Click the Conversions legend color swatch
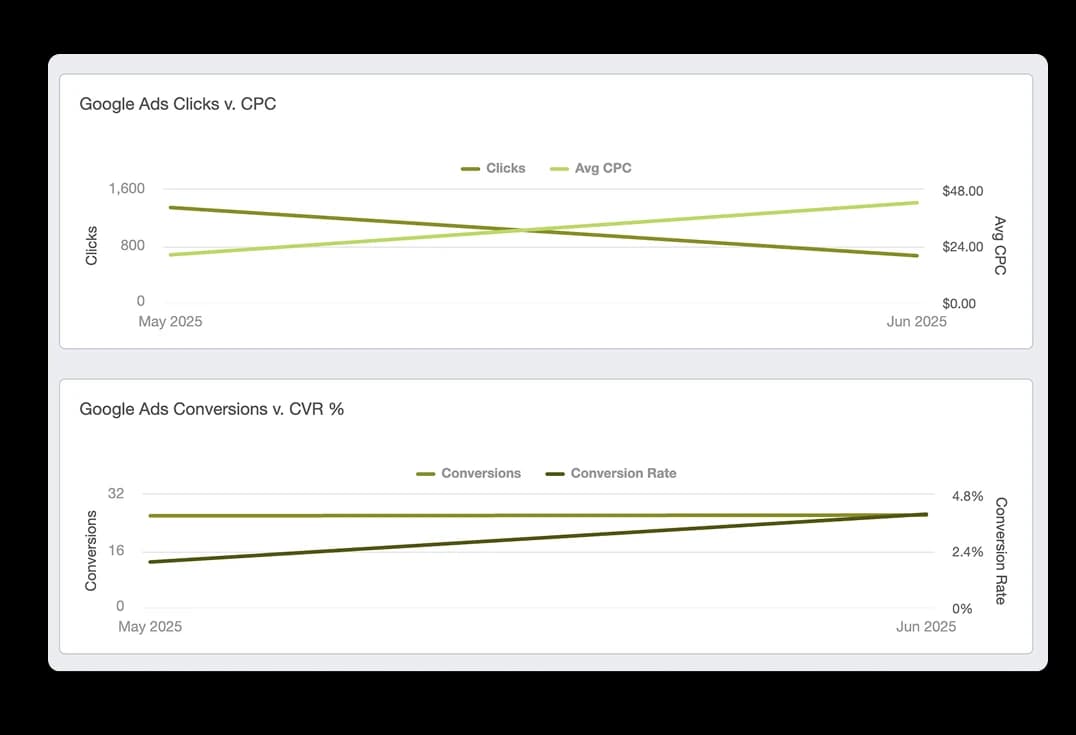 click(426, 474)
